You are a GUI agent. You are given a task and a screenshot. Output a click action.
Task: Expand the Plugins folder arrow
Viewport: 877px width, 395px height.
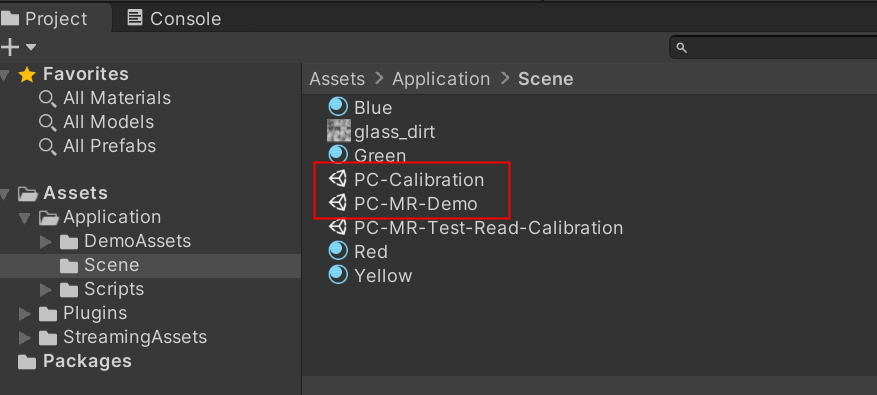(x=24, y=314)
